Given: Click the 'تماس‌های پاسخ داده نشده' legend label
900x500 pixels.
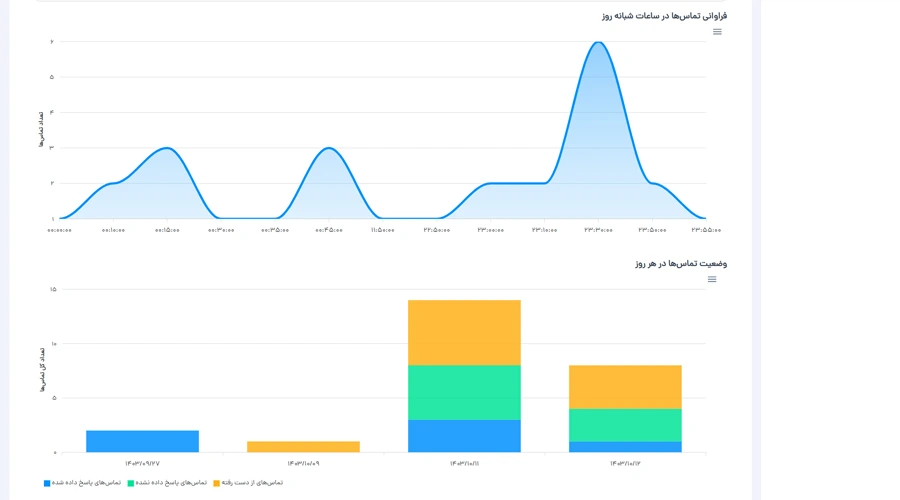Looking at the screenshot, I should [171, 483].
